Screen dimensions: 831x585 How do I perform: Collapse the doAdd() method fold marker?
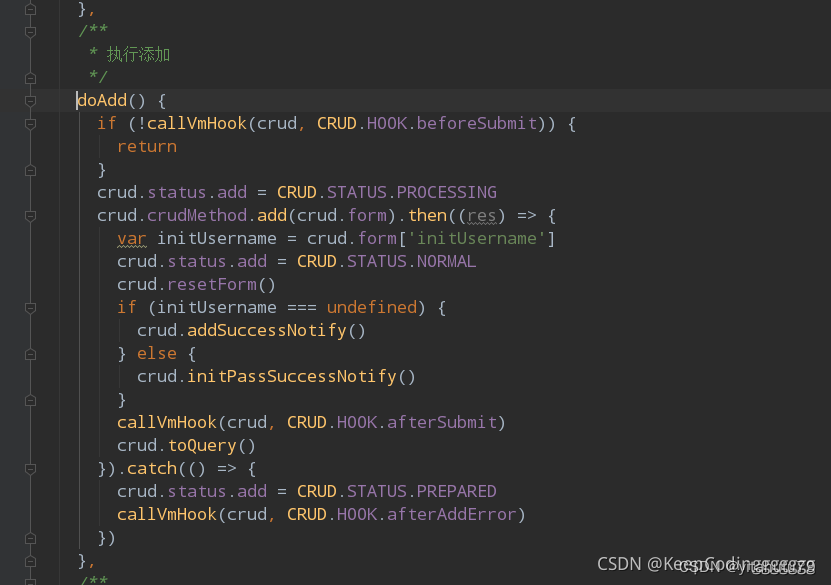[30, 100]
